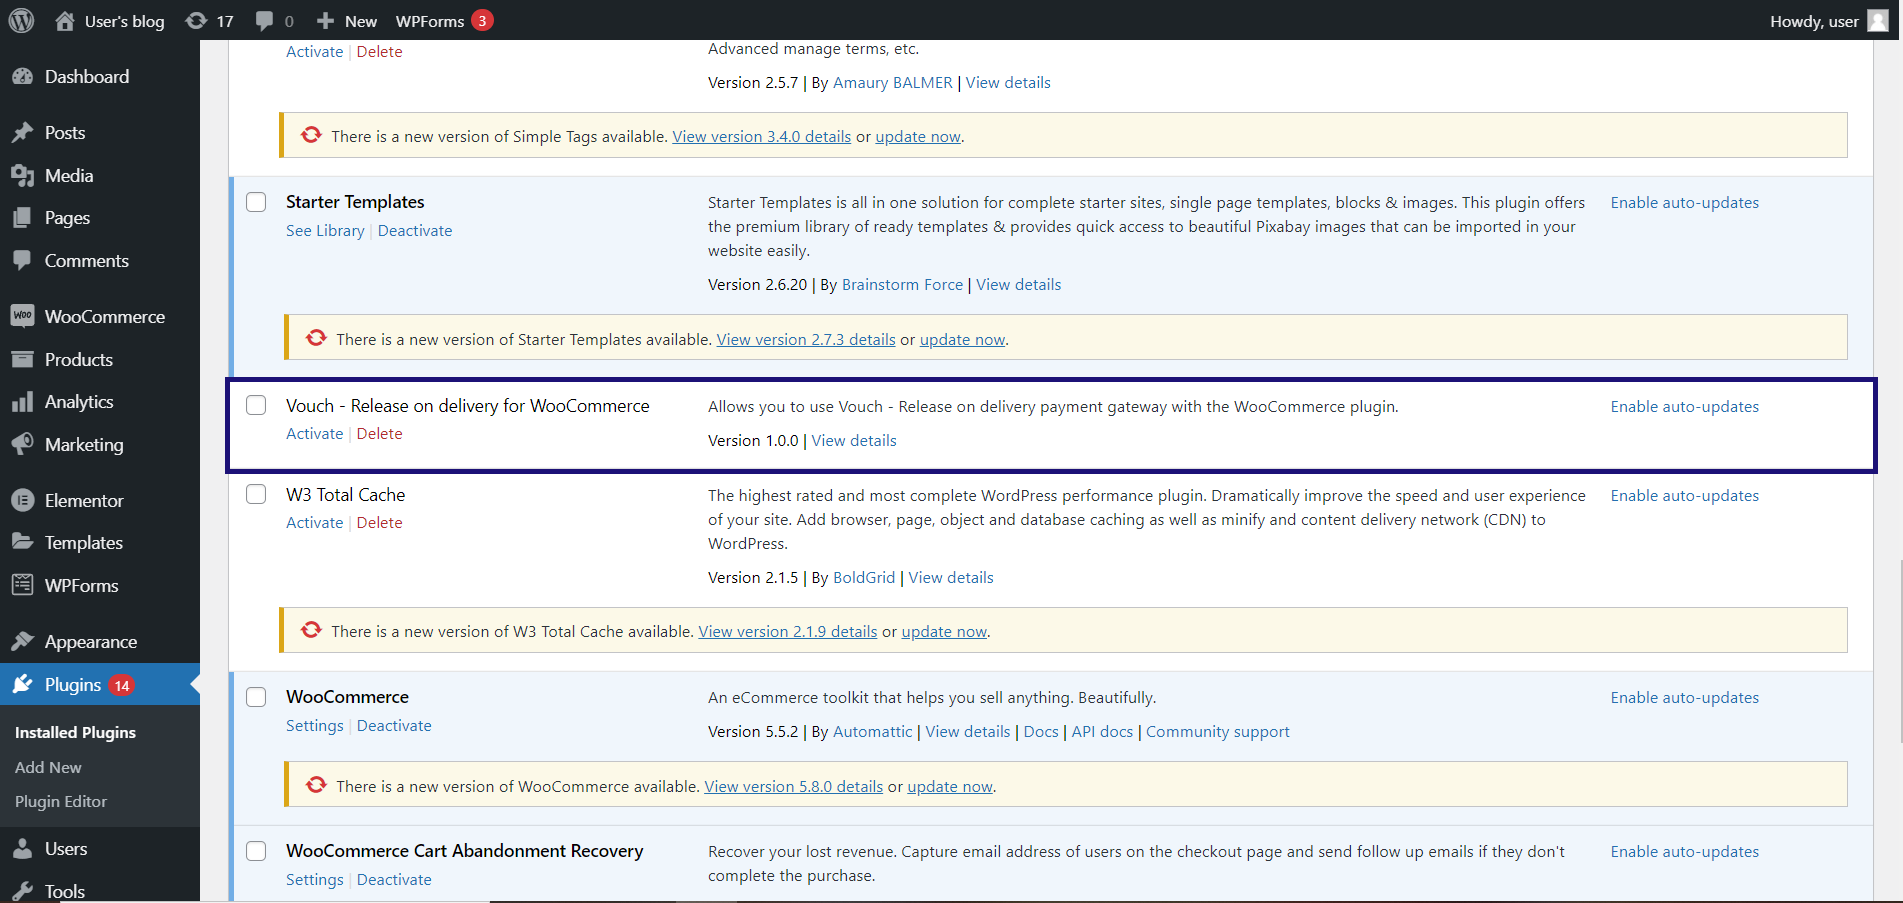Click the Products box icon
1903x903 pixels.
coord(22,360)
